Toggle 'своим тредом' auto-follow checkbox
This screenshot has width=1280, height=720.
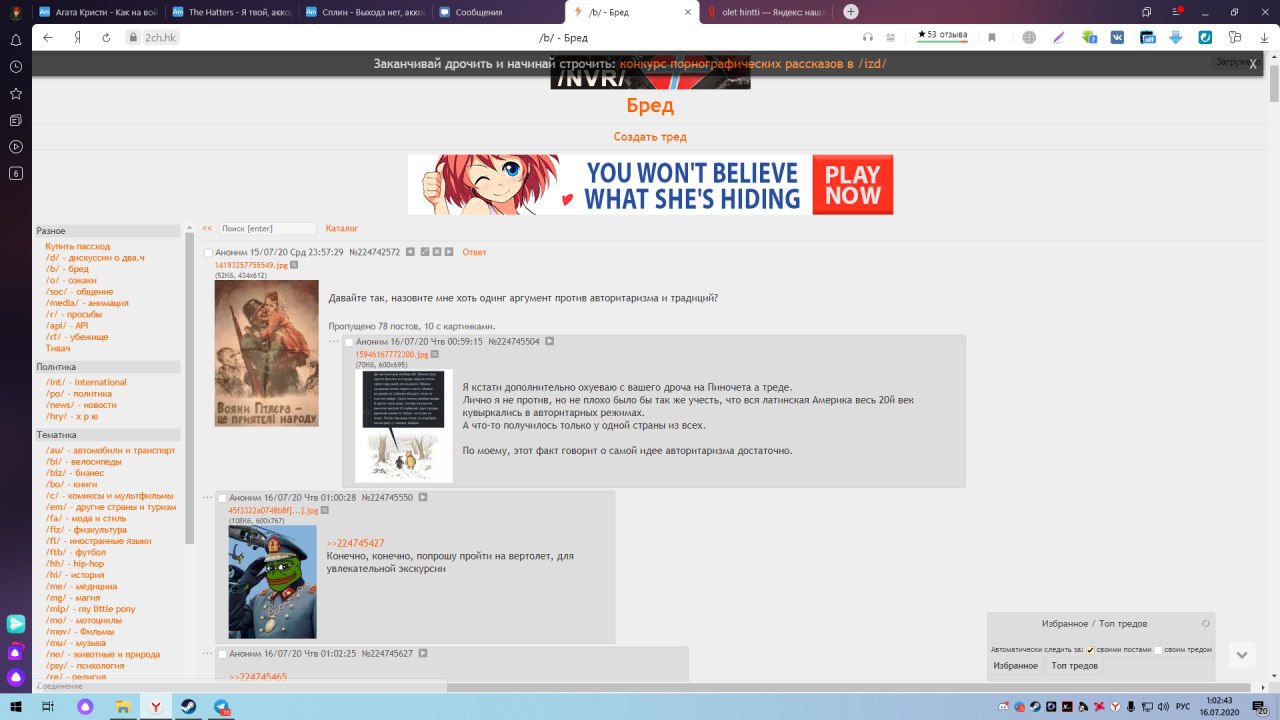tap(1158, 650)
